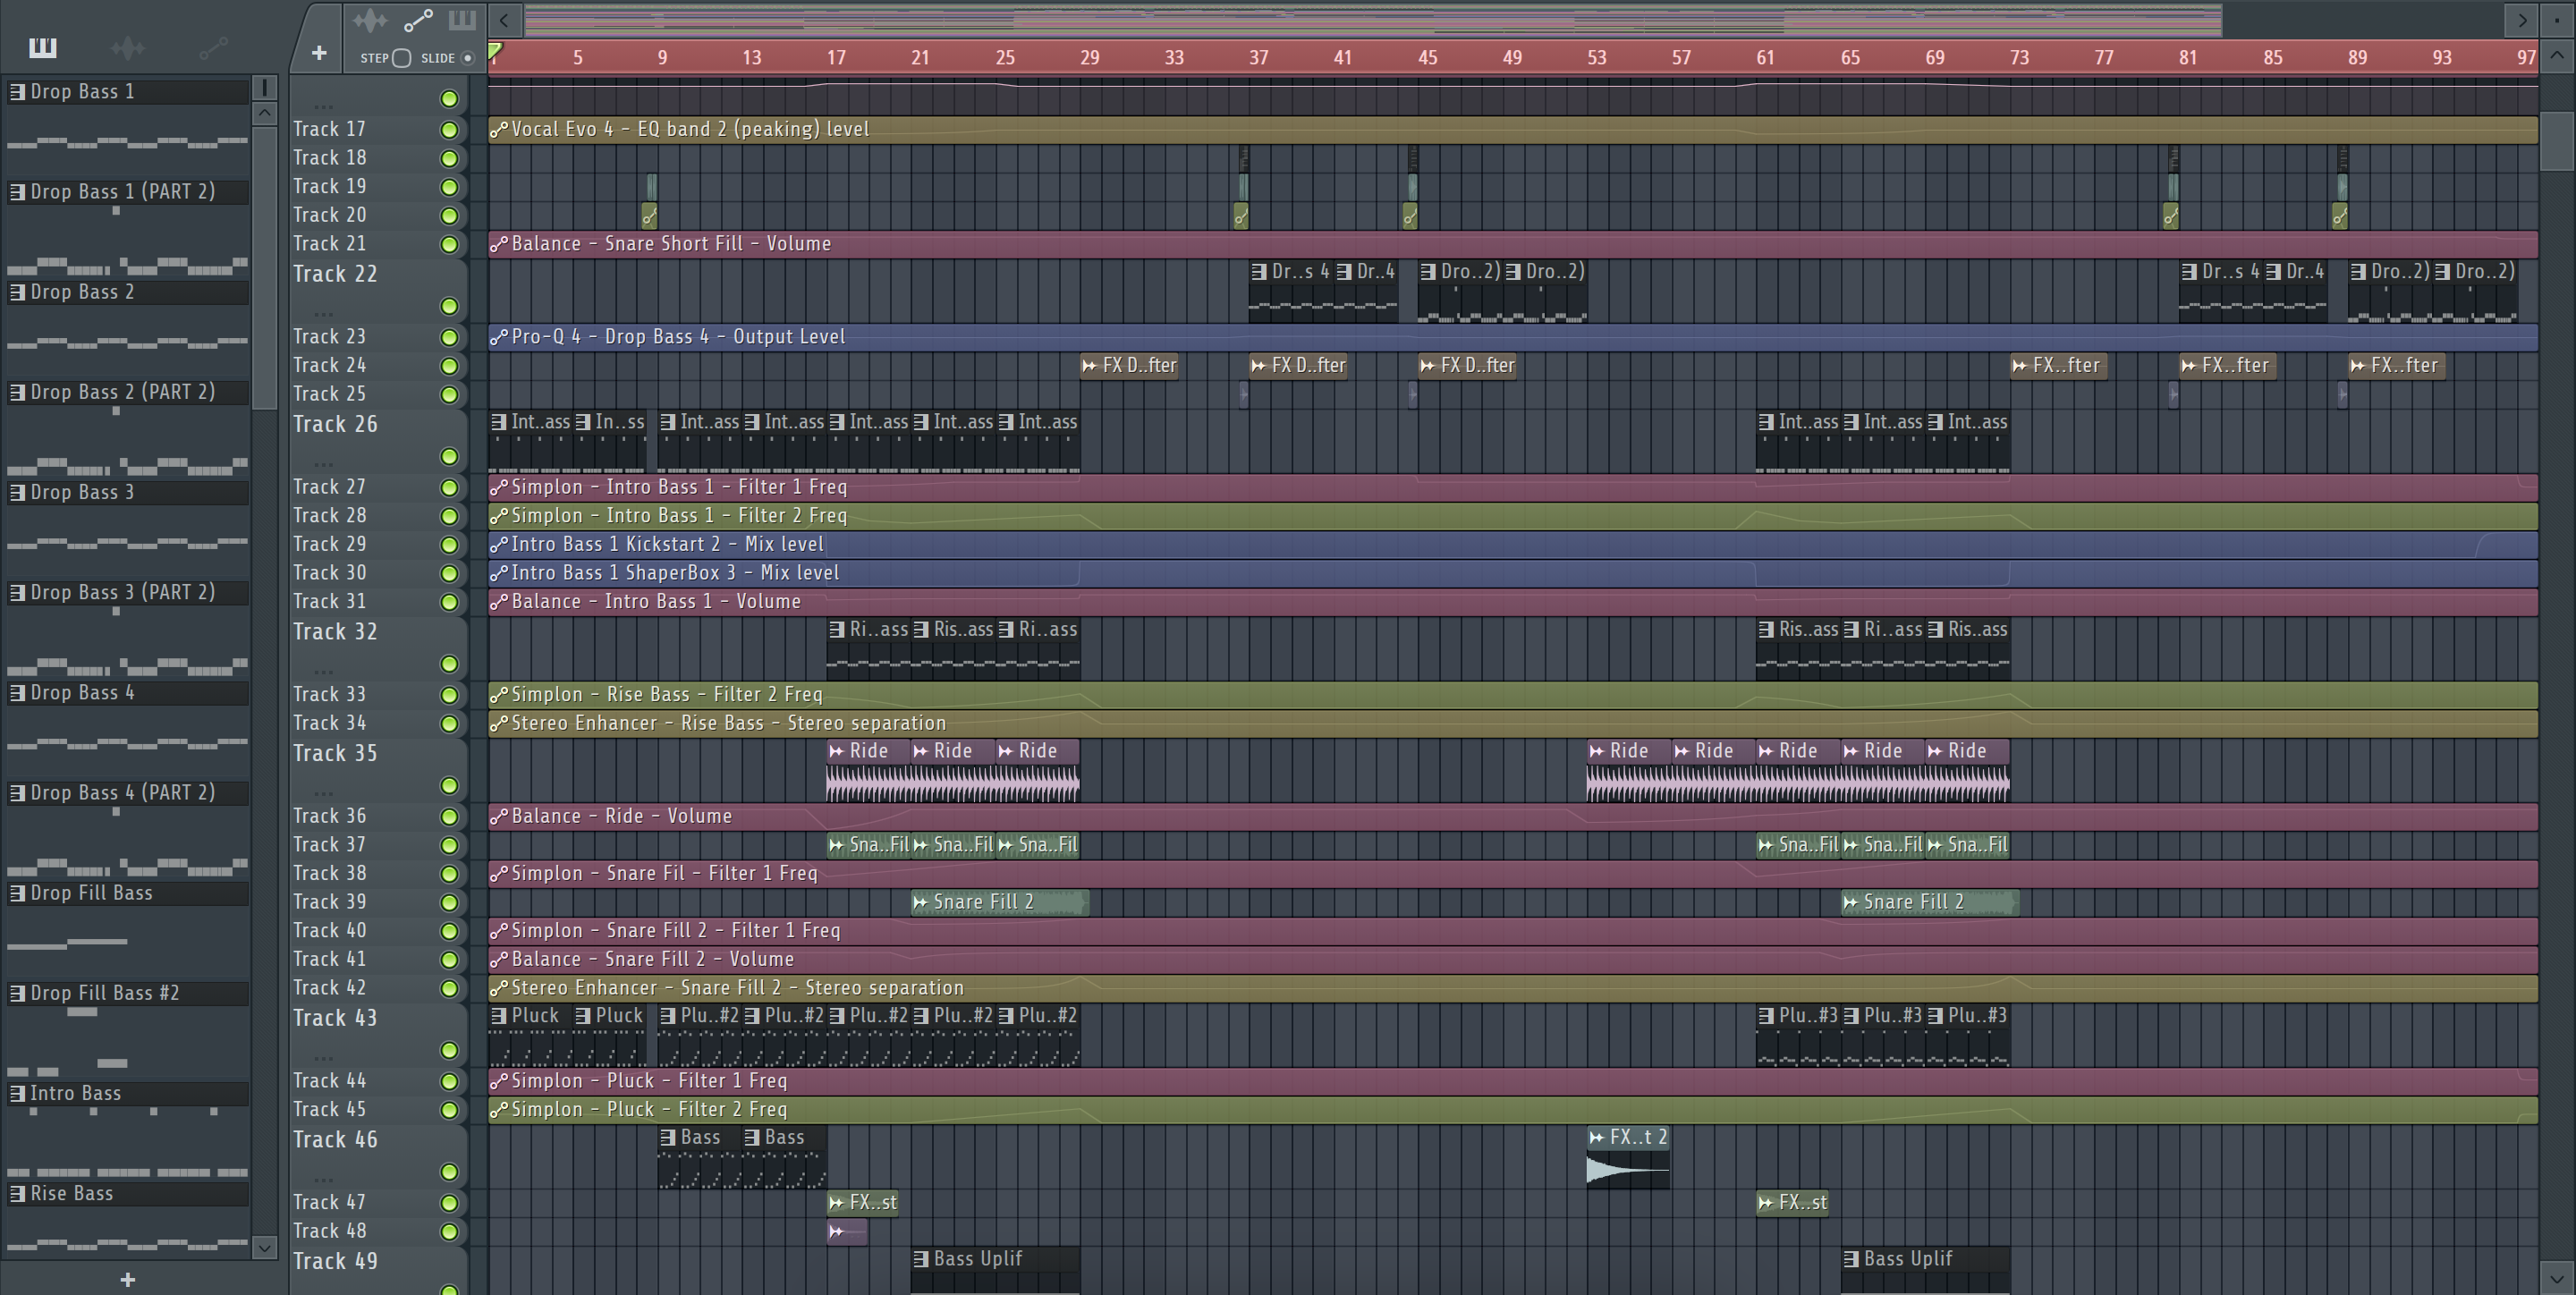The height and width of the screenshot is (1295, 2576).
Task: Click the small automation clip at bar 9 on Track 20
Action: click(x=649, y=215)
